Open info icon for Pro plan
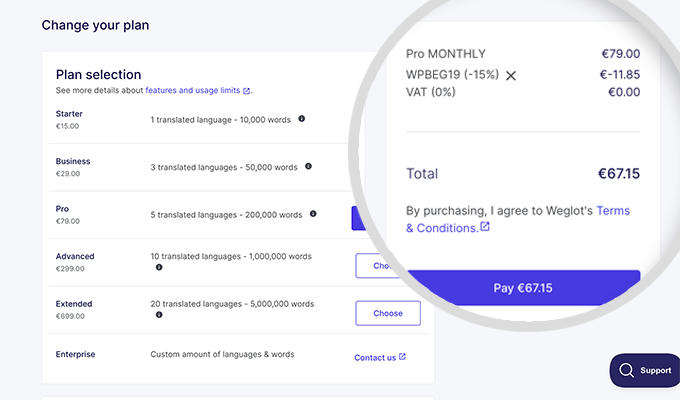Viewport: 680px width, 400px height. (313, 213)
